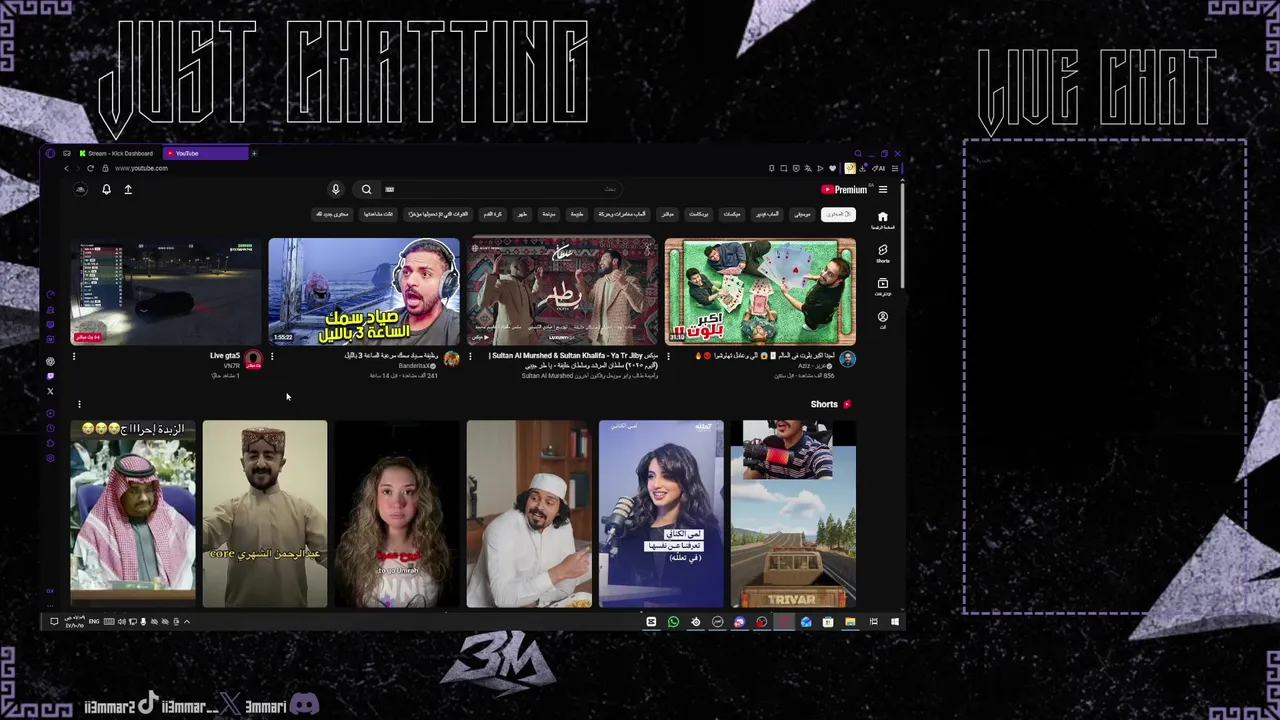This screenshot has height=720, width=1280.
Task: Open the Live gta5 video title
Action: coord(225,356)
